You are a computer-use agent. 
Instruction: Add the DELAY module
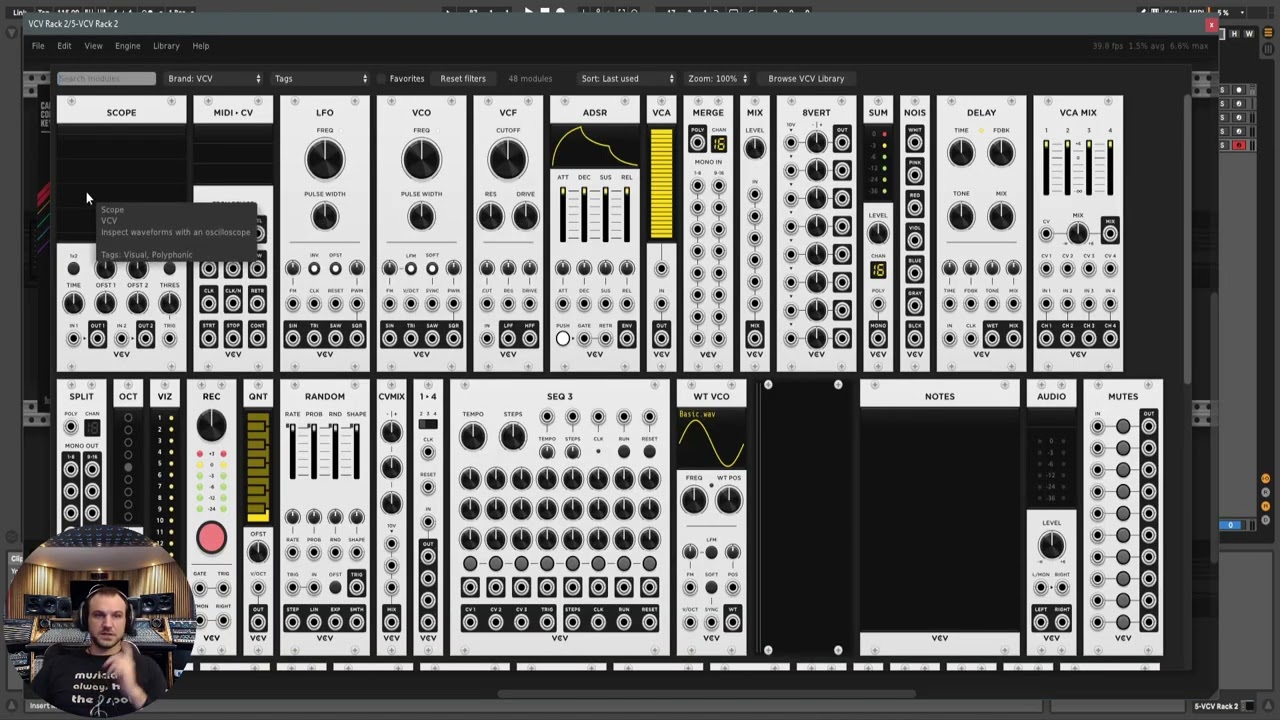(981, 234)
